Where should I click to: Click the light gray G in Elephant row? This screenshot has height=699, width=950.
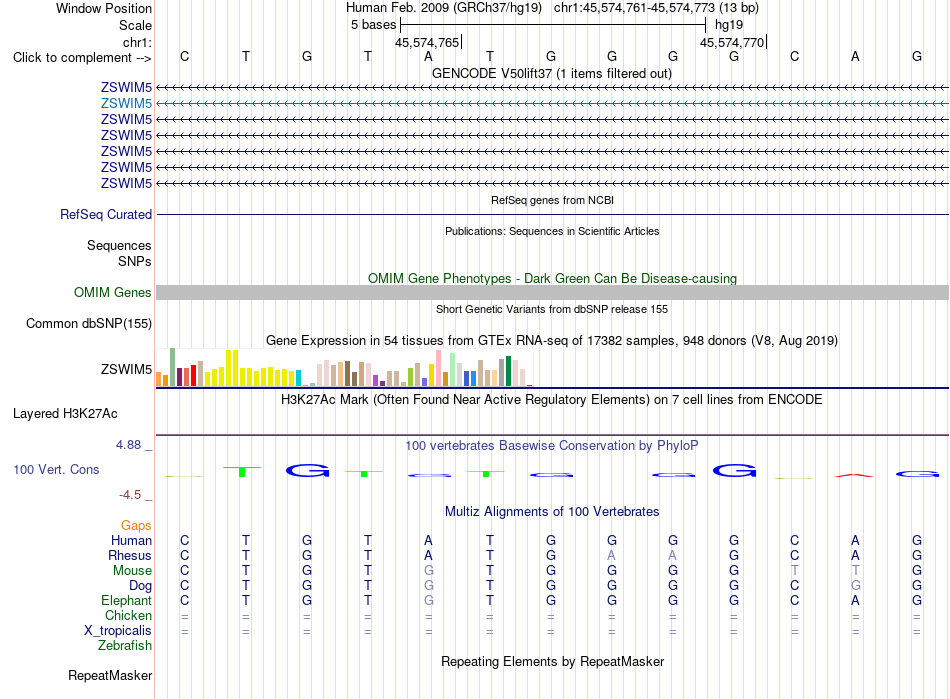pos(428,600)
